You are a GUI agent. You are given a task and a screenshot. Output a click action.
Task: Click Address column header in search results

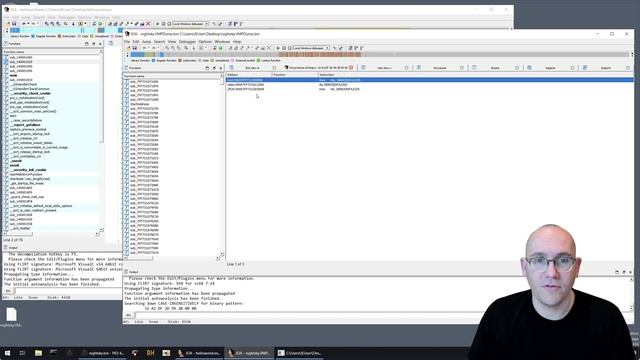(249, 75)
